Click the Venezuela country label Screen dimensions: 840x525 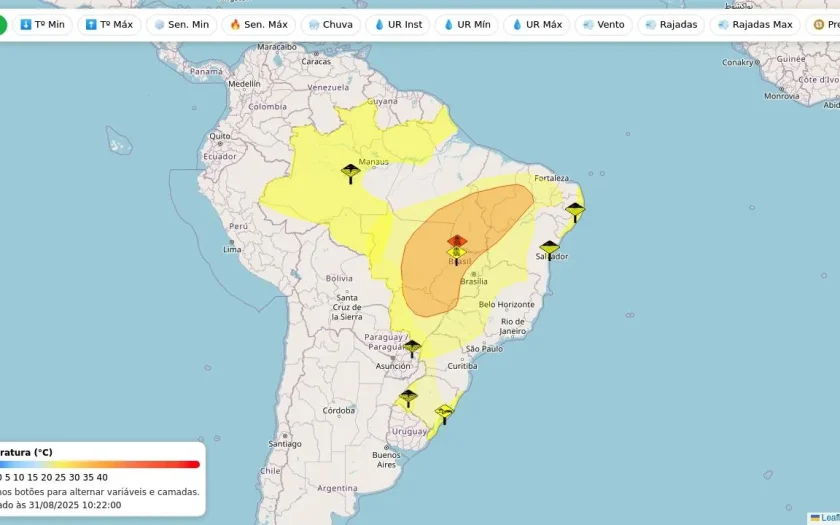pyautogui.click(x=328, y=87)
